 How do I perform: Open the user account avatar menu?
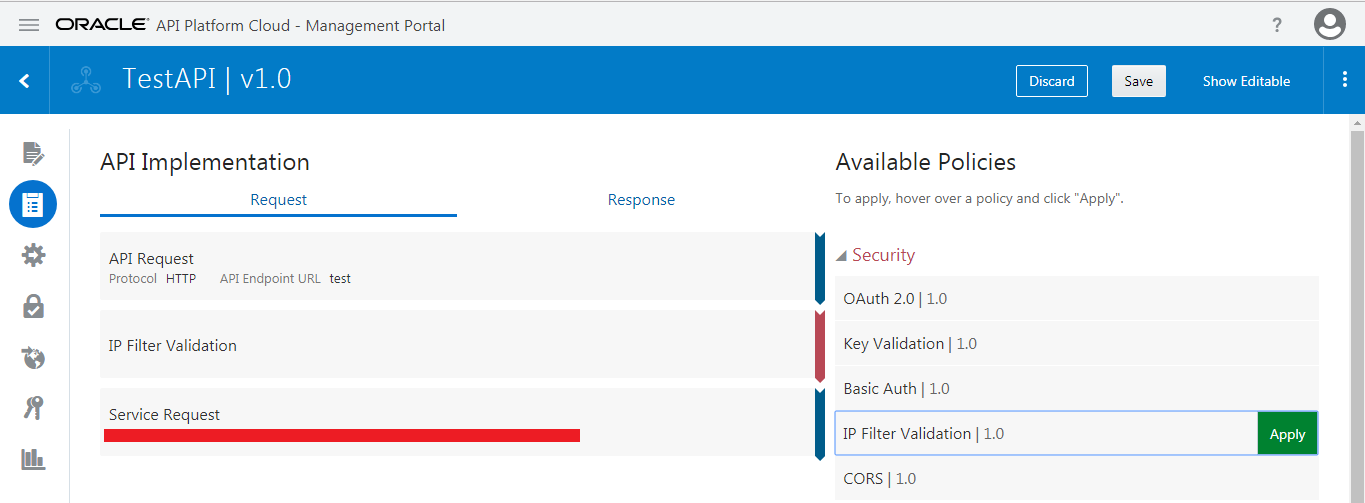click(1329, 25)
